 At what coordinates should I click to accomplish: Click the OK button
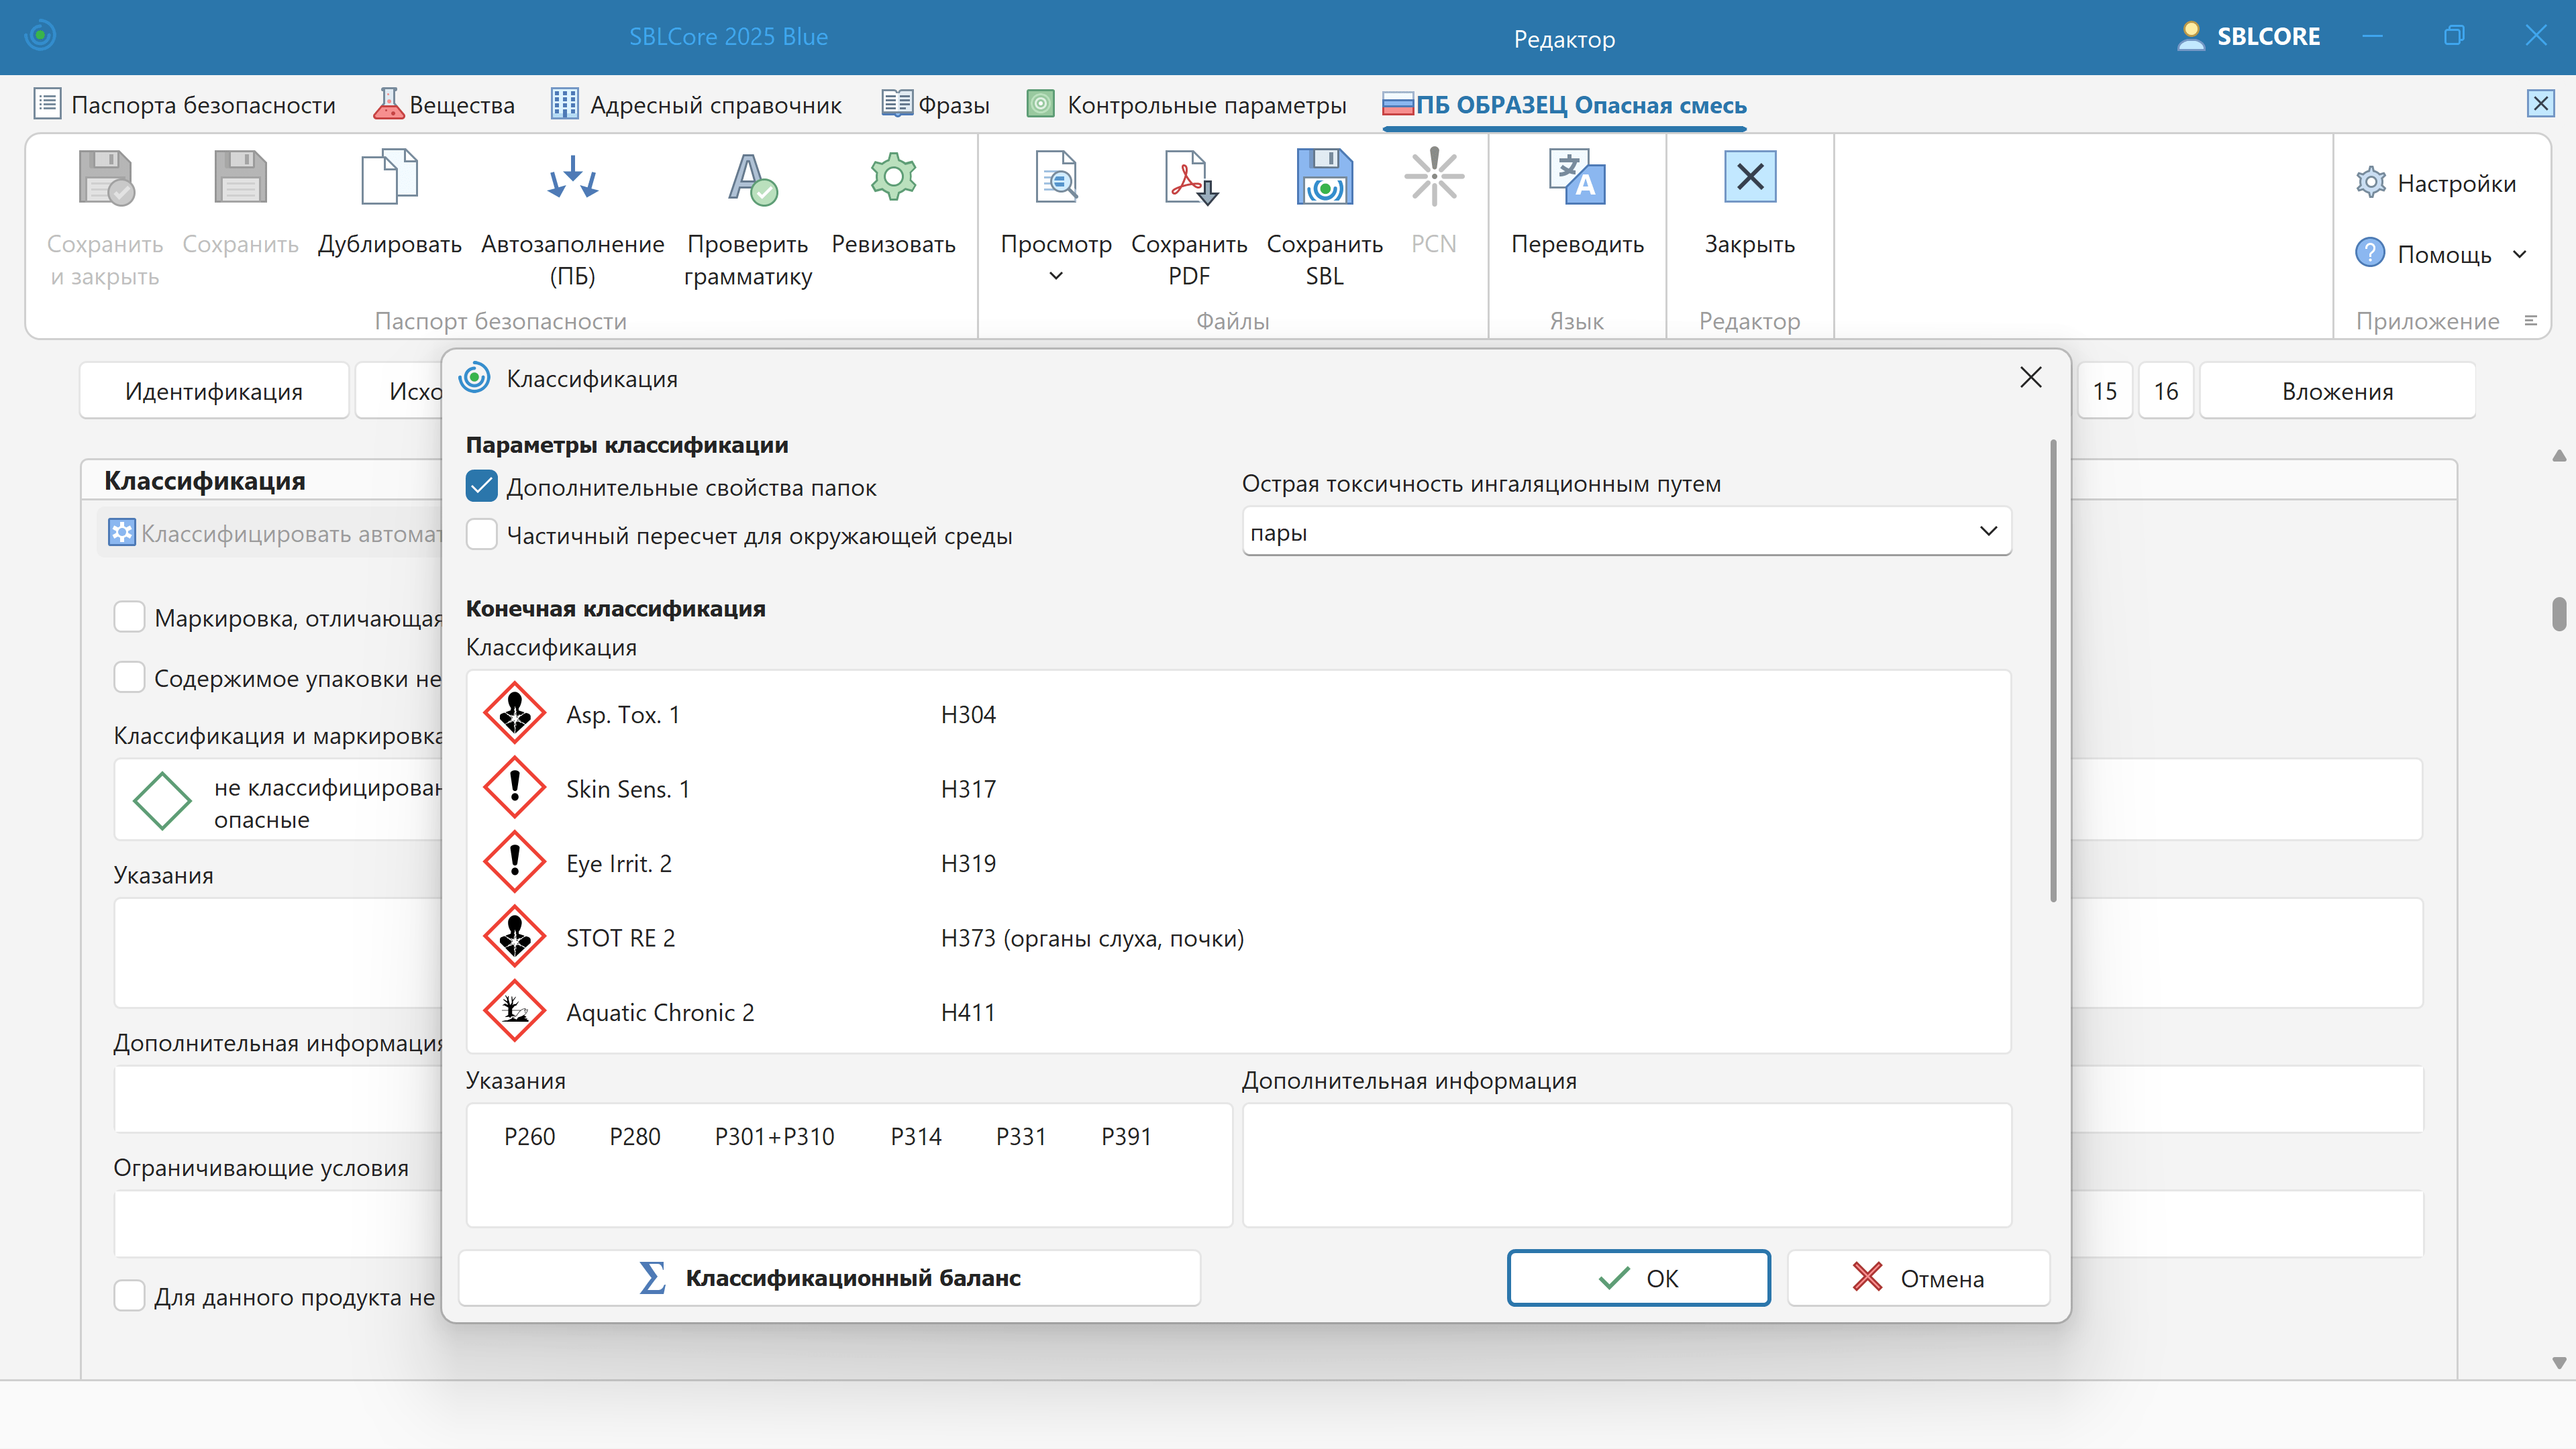1638,1278
